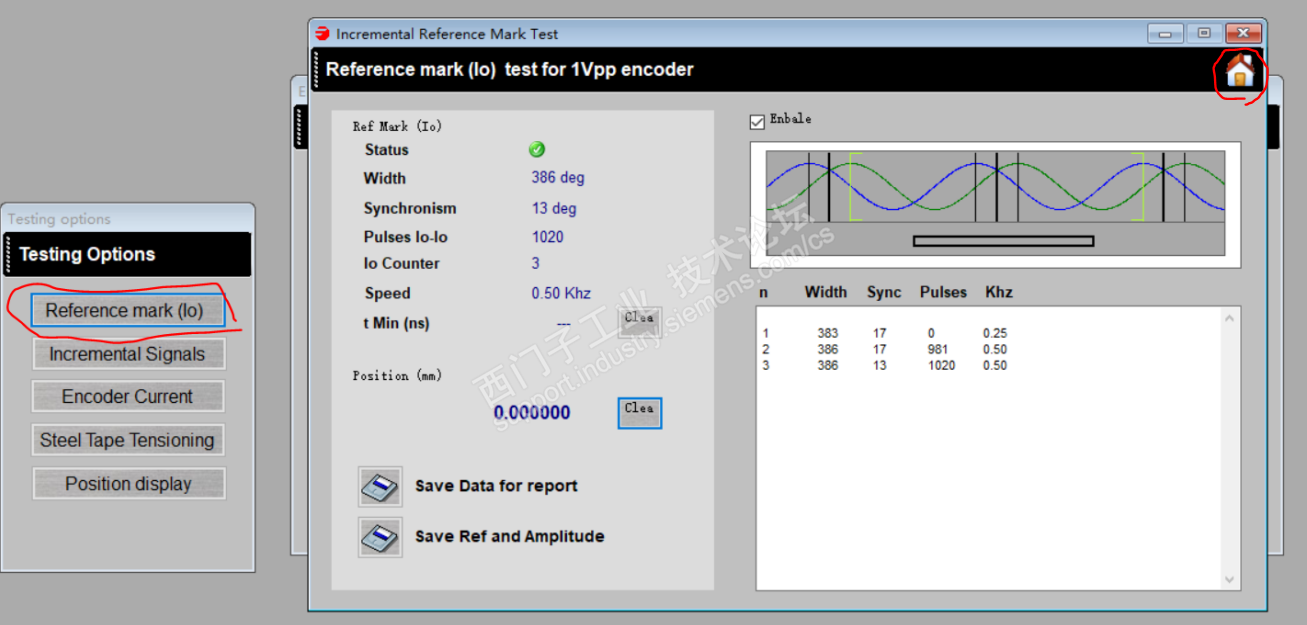Click the Sync column header
Viewport: 1307px width, 625px height.
tap(884, 292)
